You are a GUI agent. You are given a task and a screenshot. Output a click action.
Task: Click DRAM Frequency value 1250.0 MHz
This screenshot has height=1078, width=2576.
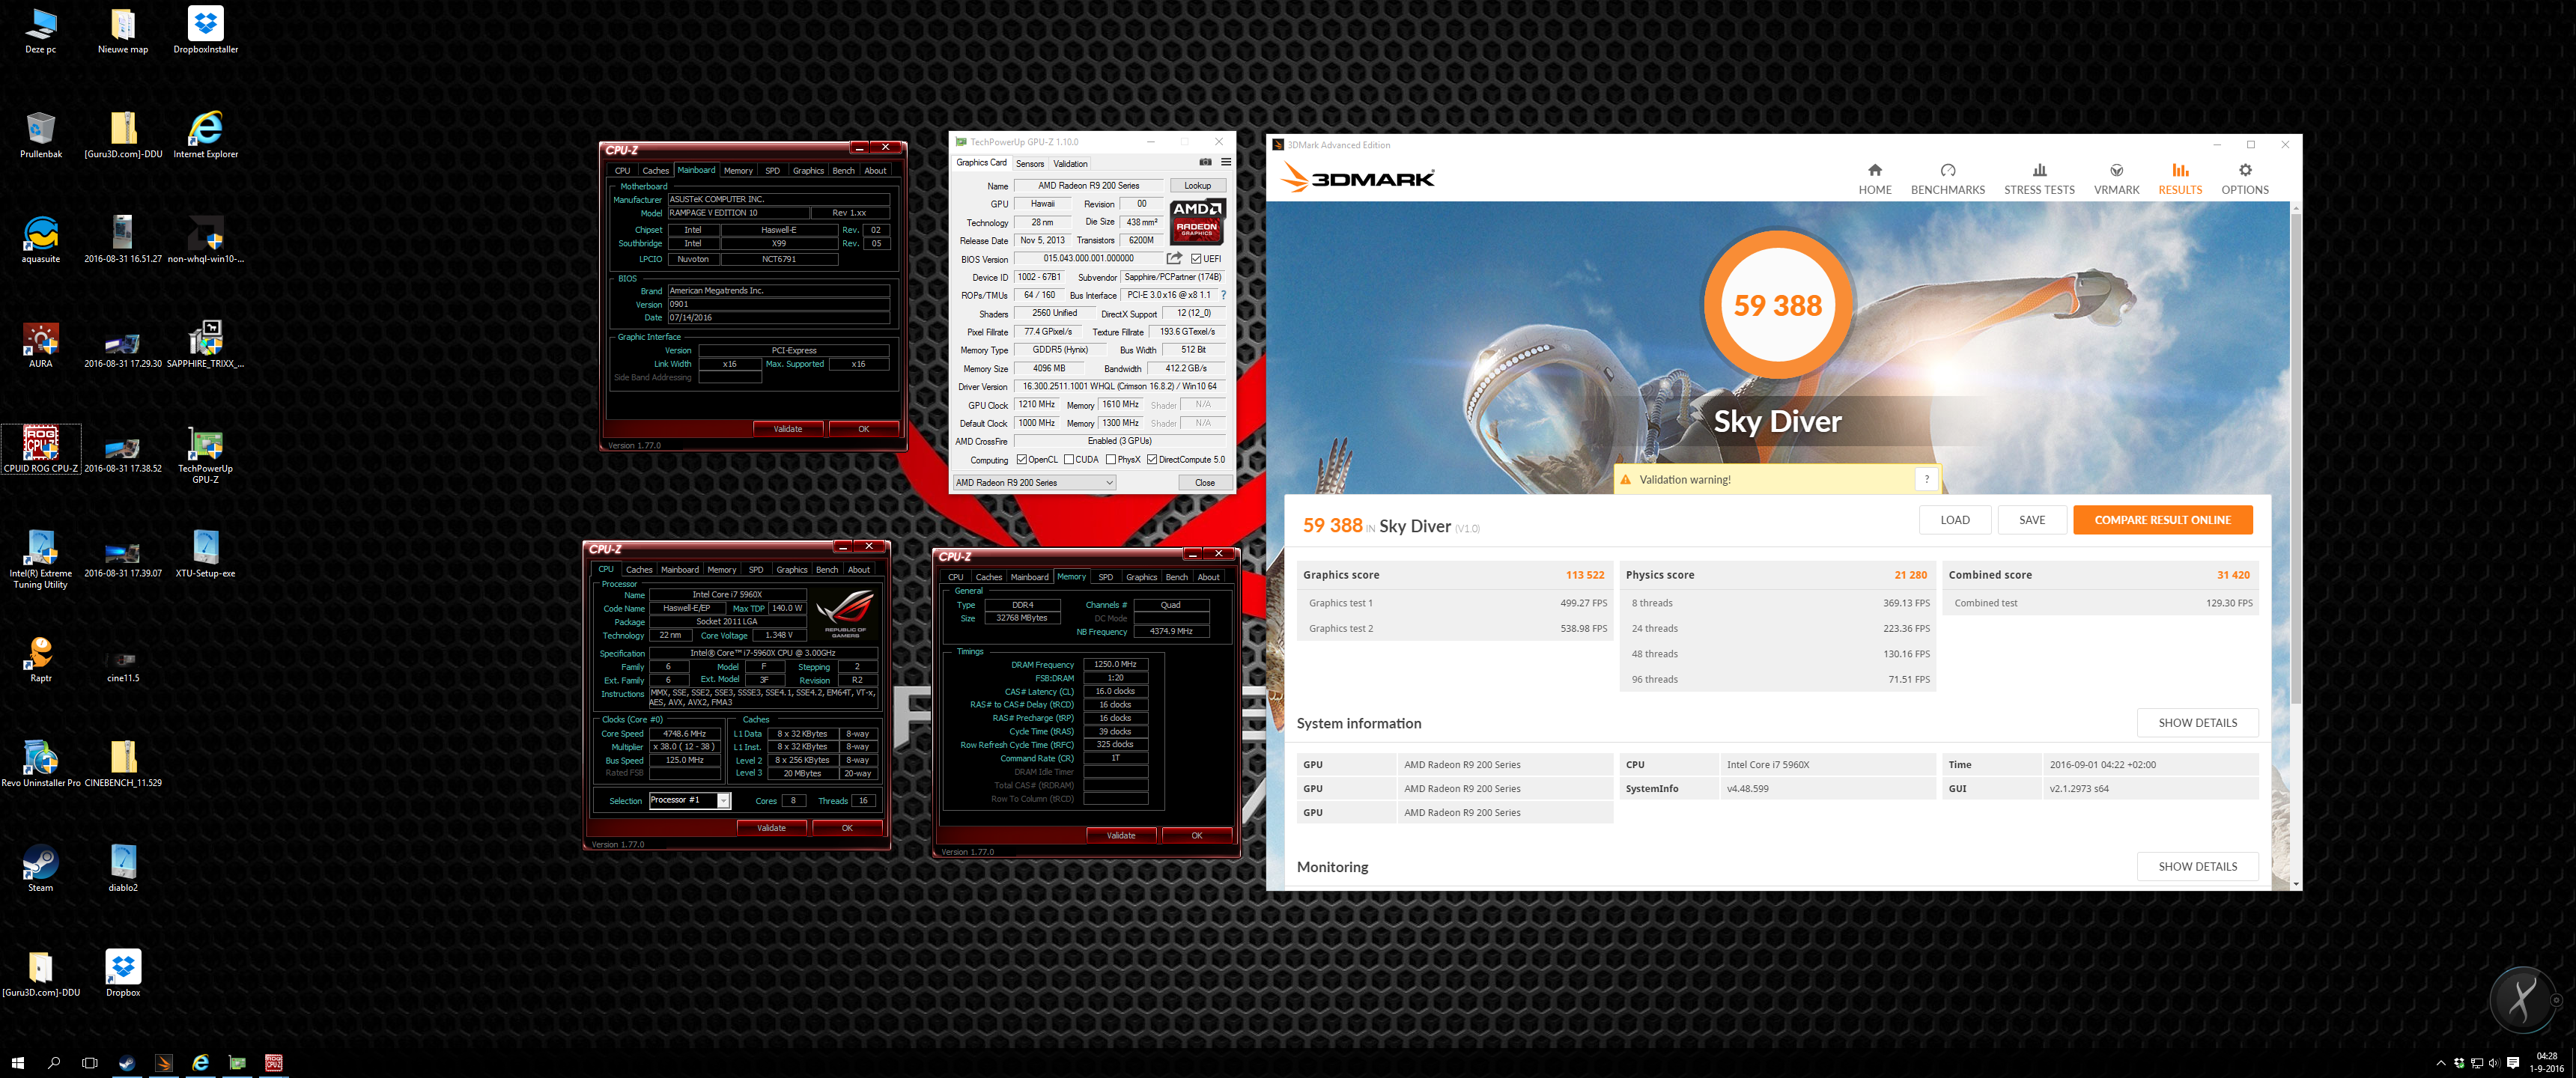(1115, 664)
